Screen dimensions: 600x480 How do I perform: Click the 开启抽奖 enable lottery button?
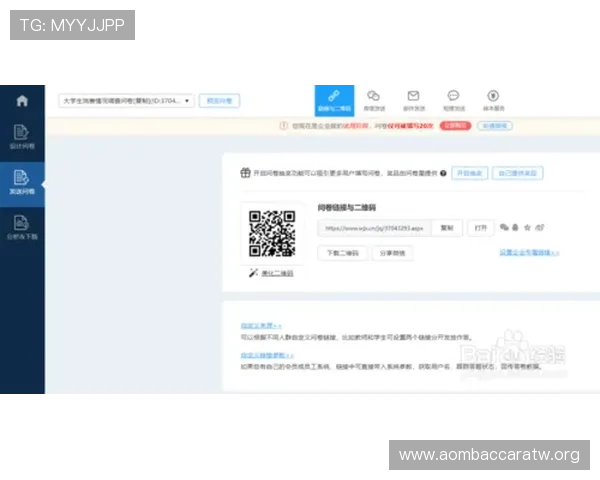470,173
